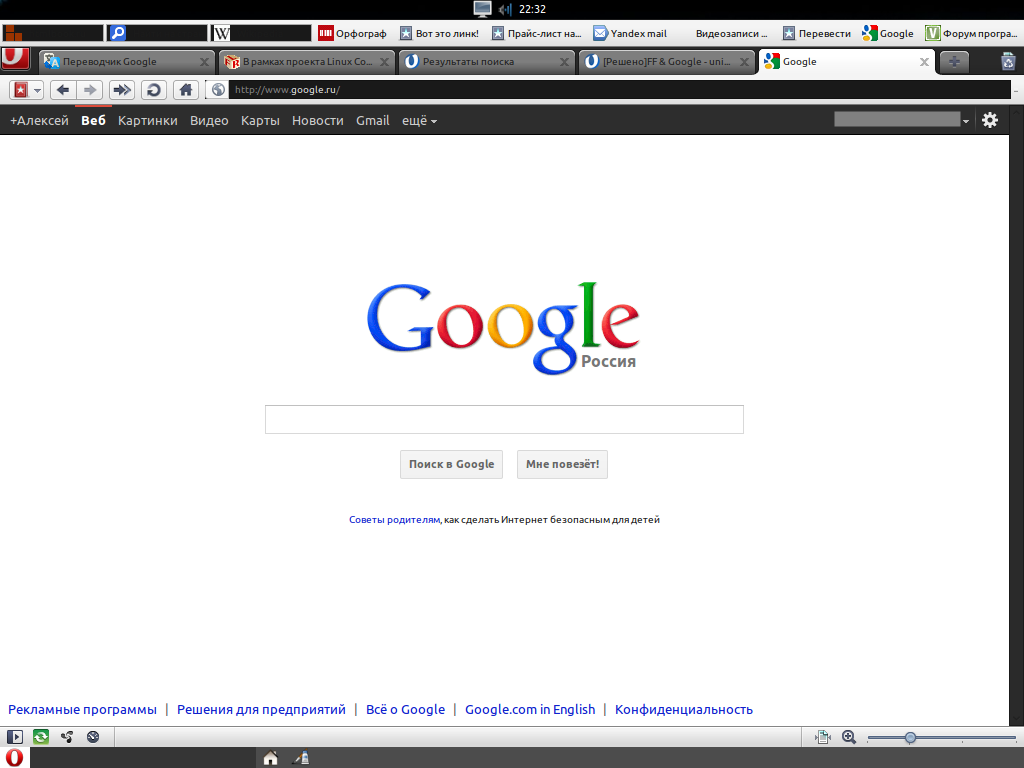
Task: Click the back navigation arrow
Action: tap(62, 90)
